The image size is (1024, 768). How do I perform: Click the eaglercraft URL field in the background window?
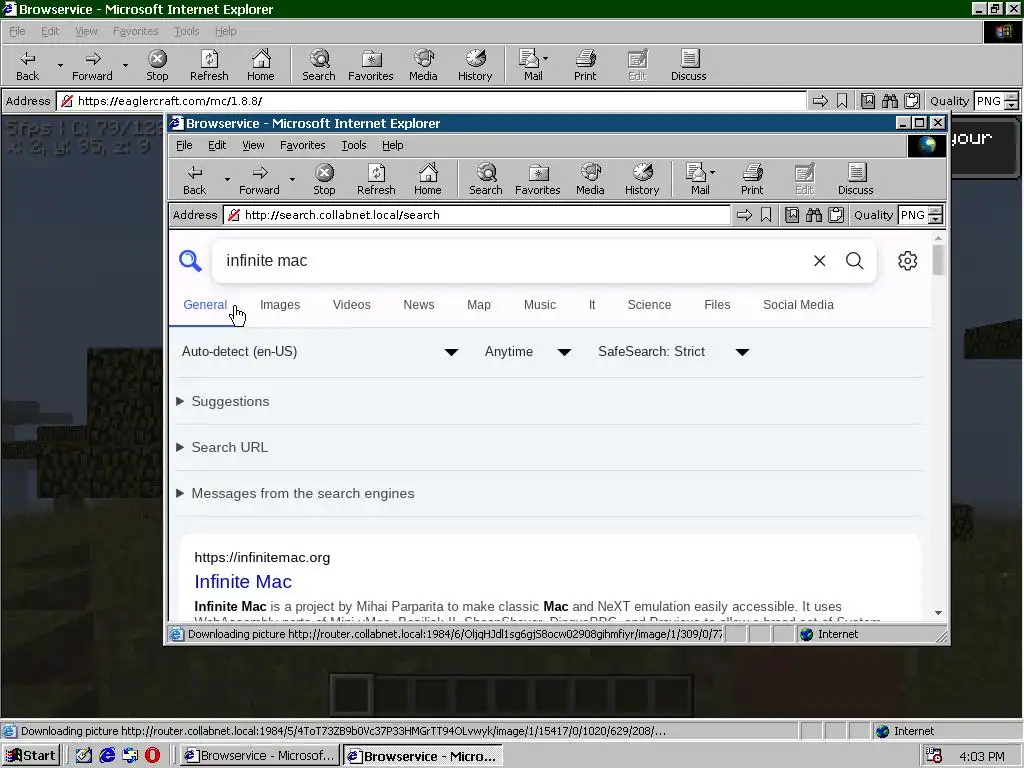(431, 101)
